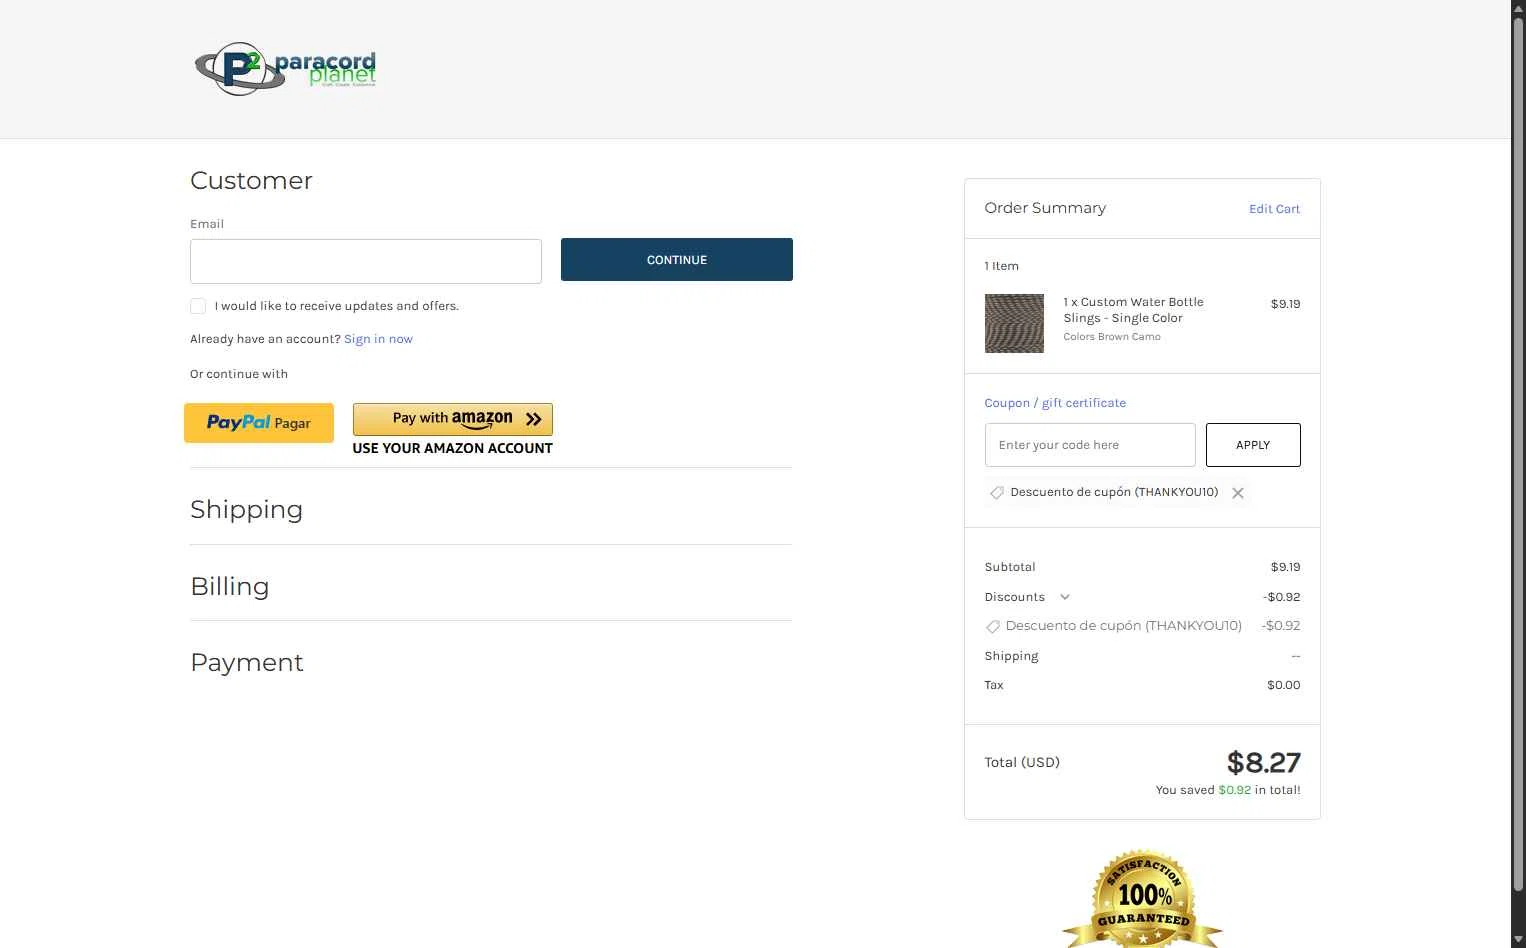Screen dimensions: 1526x948
Task: Click the Sign in now link
Action: point(378,339)
